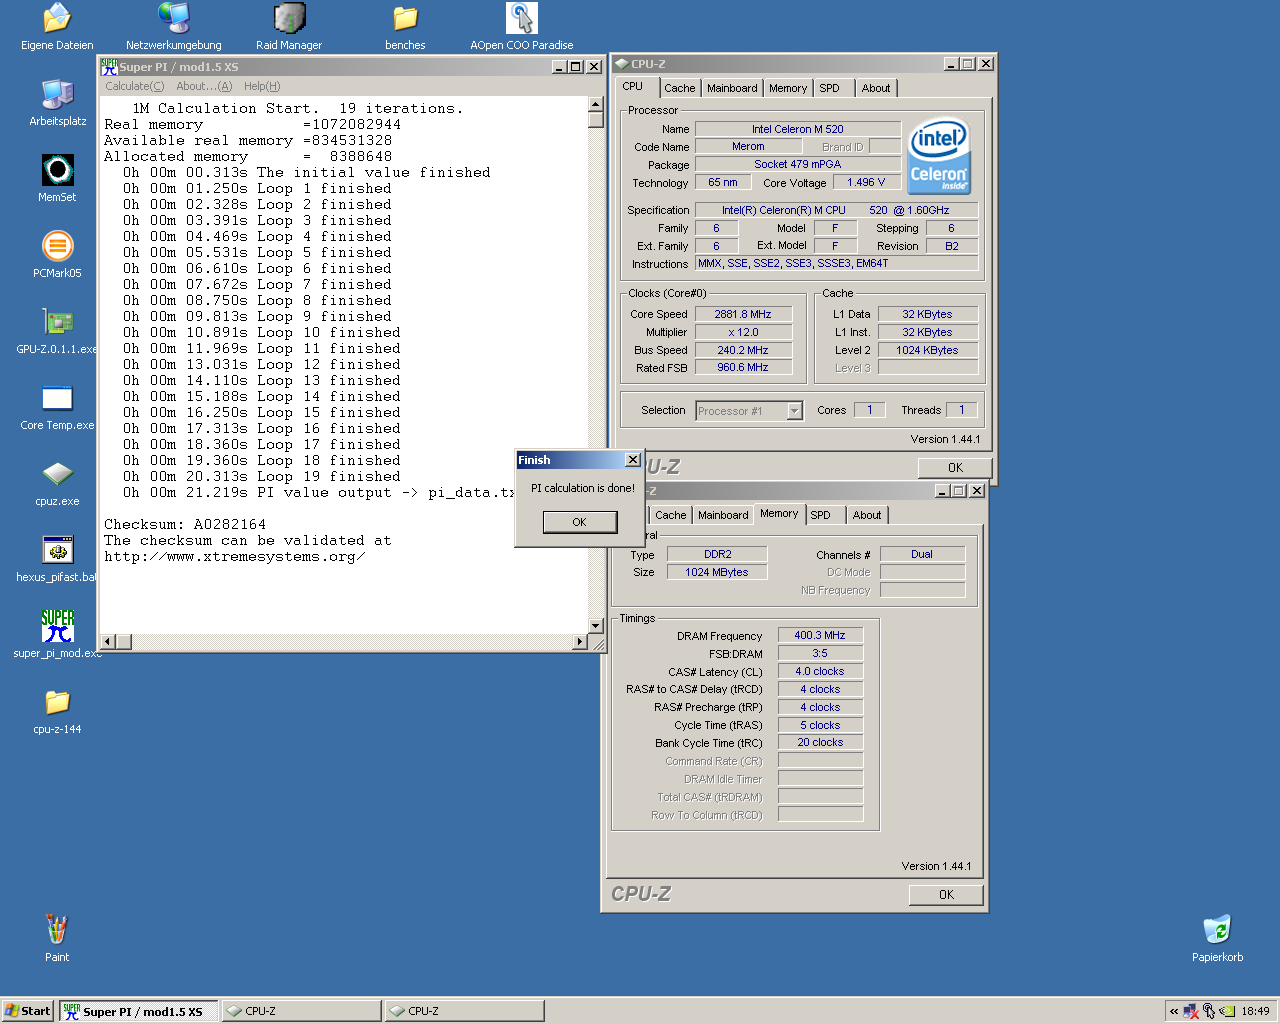The width and height of the screenshot is (1280, 1024).
Task: Switch to Mainboard tab in lower CPU-Z
Action: click(723, 515)
